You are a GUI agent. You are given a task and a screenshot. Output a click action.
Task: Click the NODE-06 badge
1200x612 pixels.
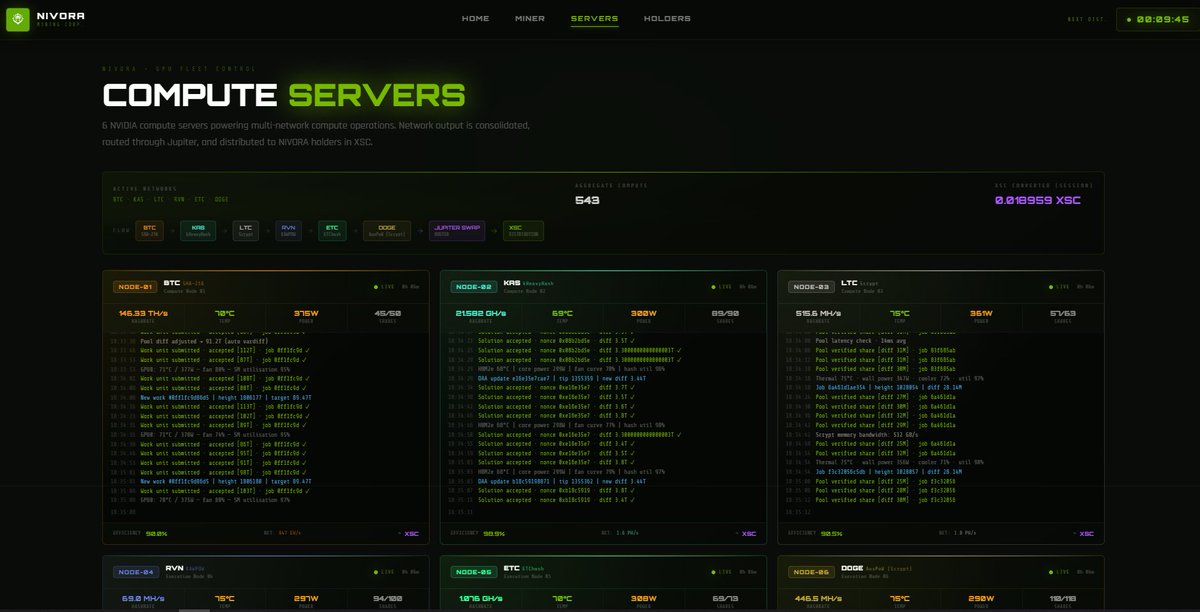810,572
